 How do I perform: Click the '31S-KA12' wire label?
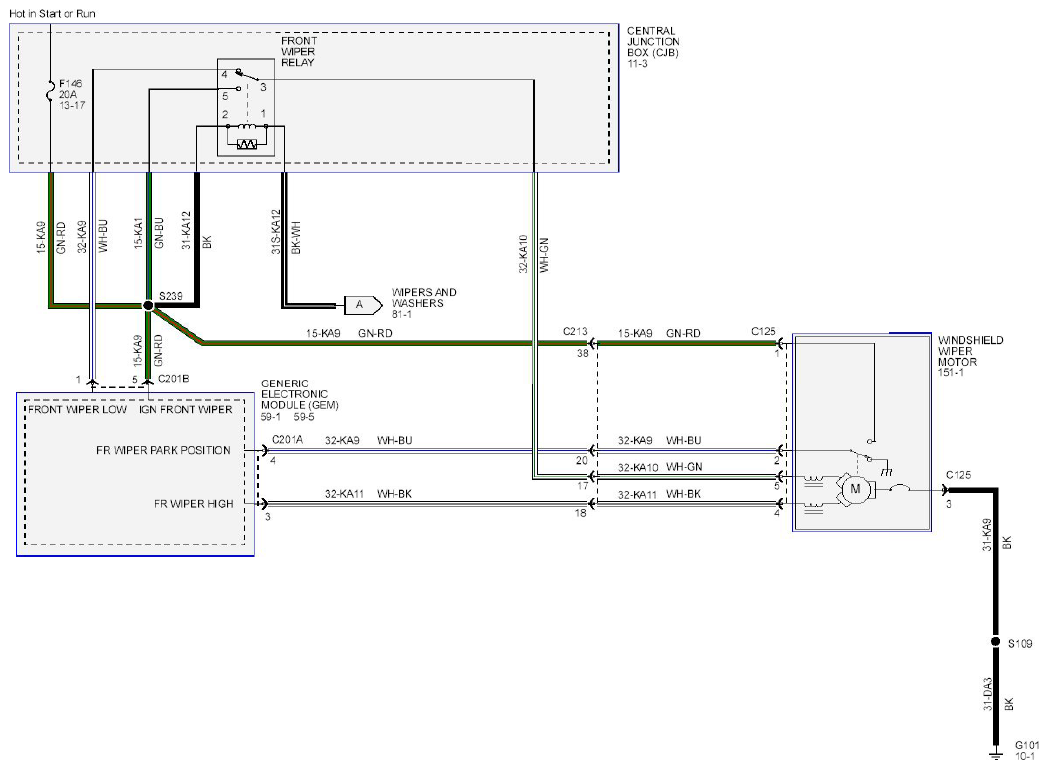coord(276,232)
